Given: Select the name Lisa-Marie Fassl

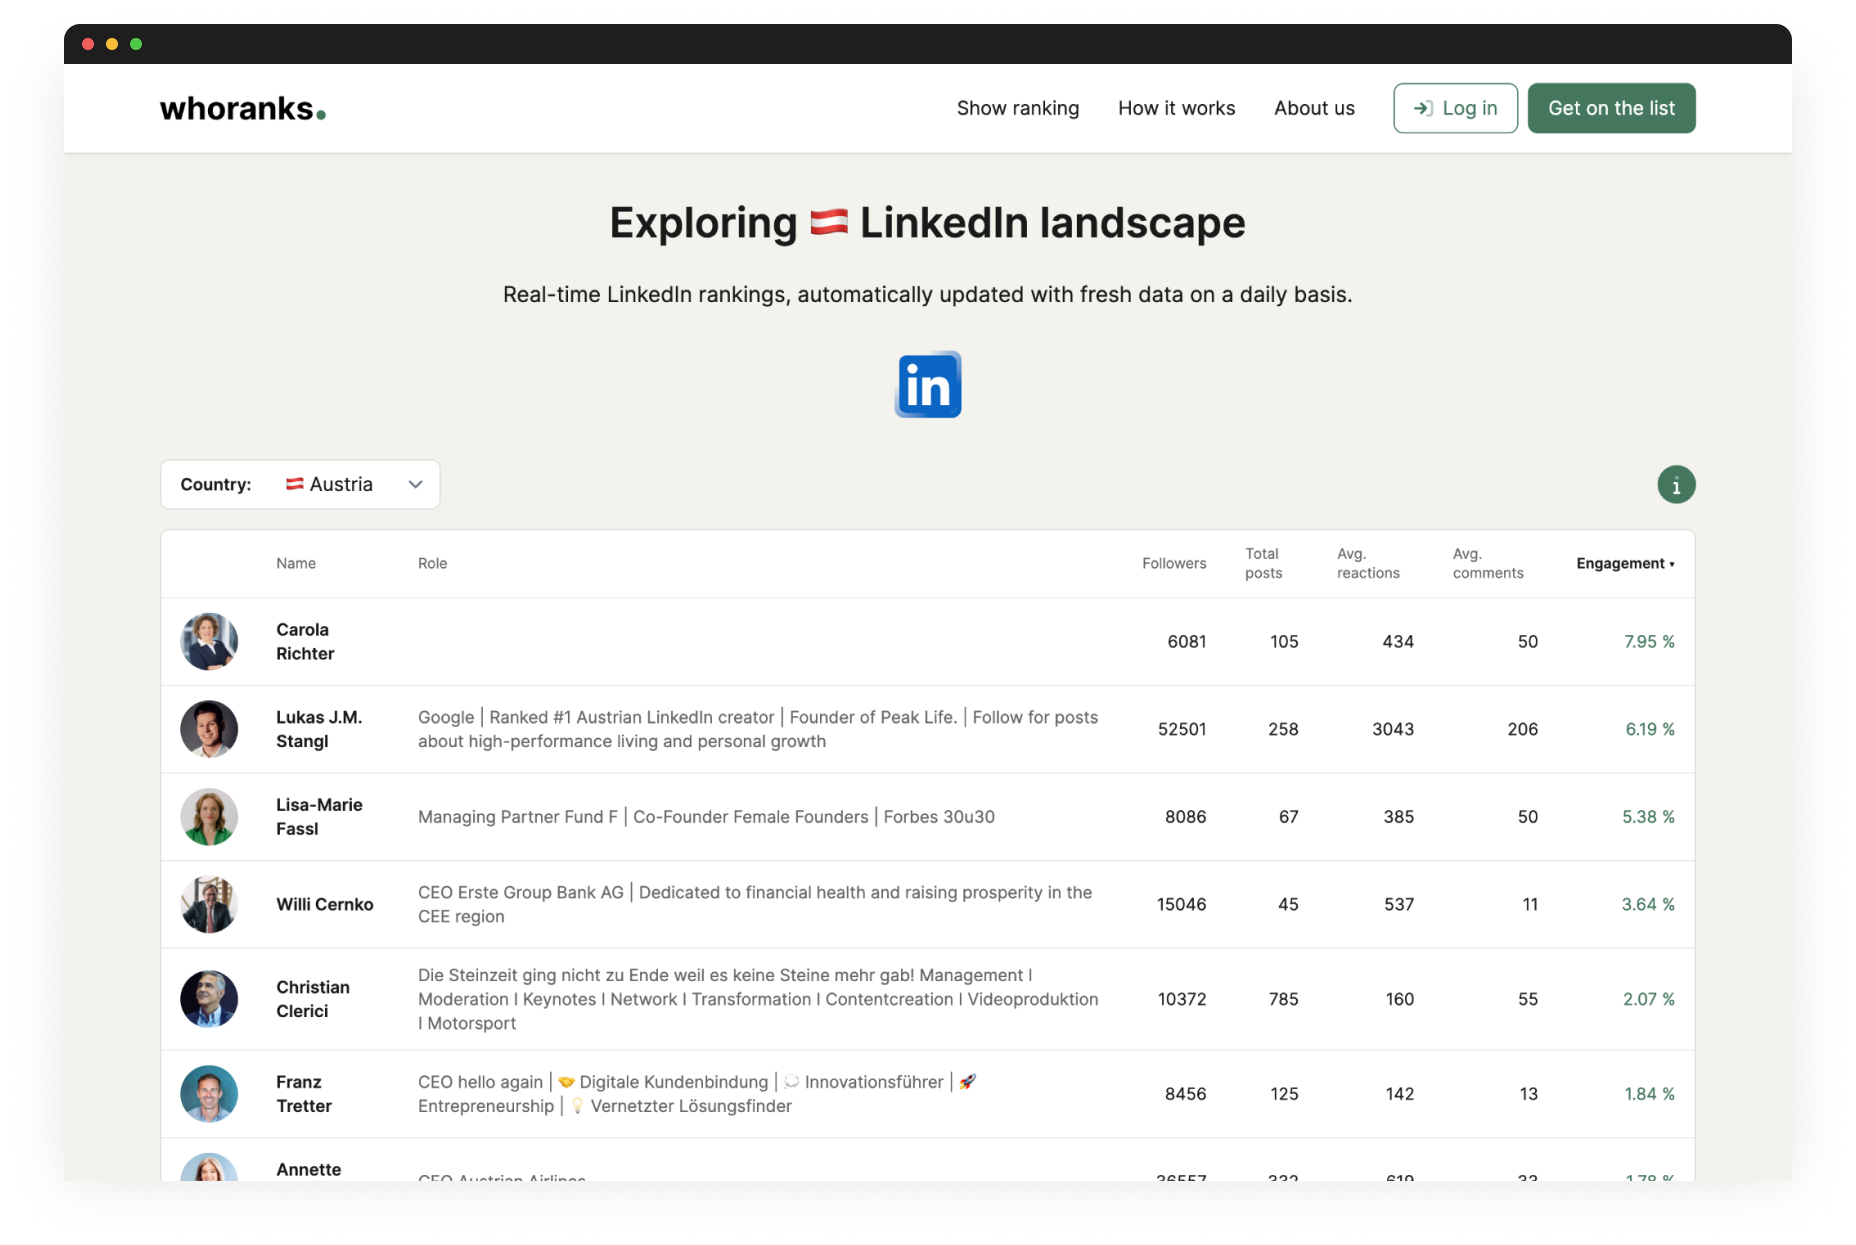Looking at the screenshot, I should click(x=319, y=817).
